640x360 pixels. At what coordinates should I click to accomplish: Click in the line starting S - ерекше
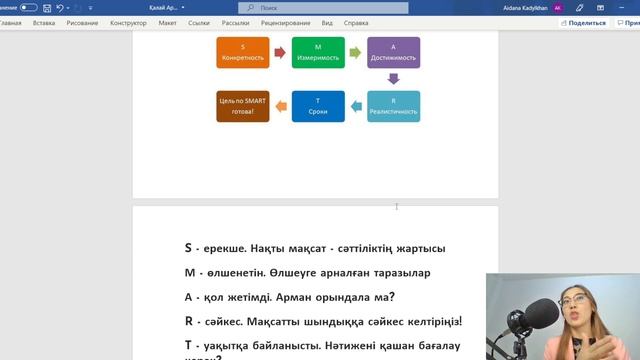315,248
